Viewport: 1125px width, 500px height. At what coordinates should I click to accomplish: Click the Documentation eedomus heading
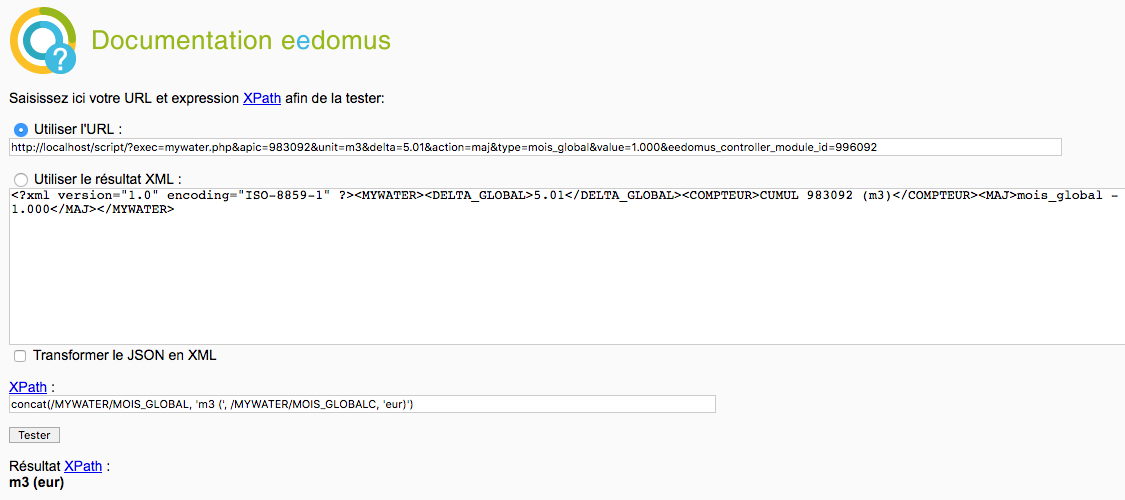[241, 40]
